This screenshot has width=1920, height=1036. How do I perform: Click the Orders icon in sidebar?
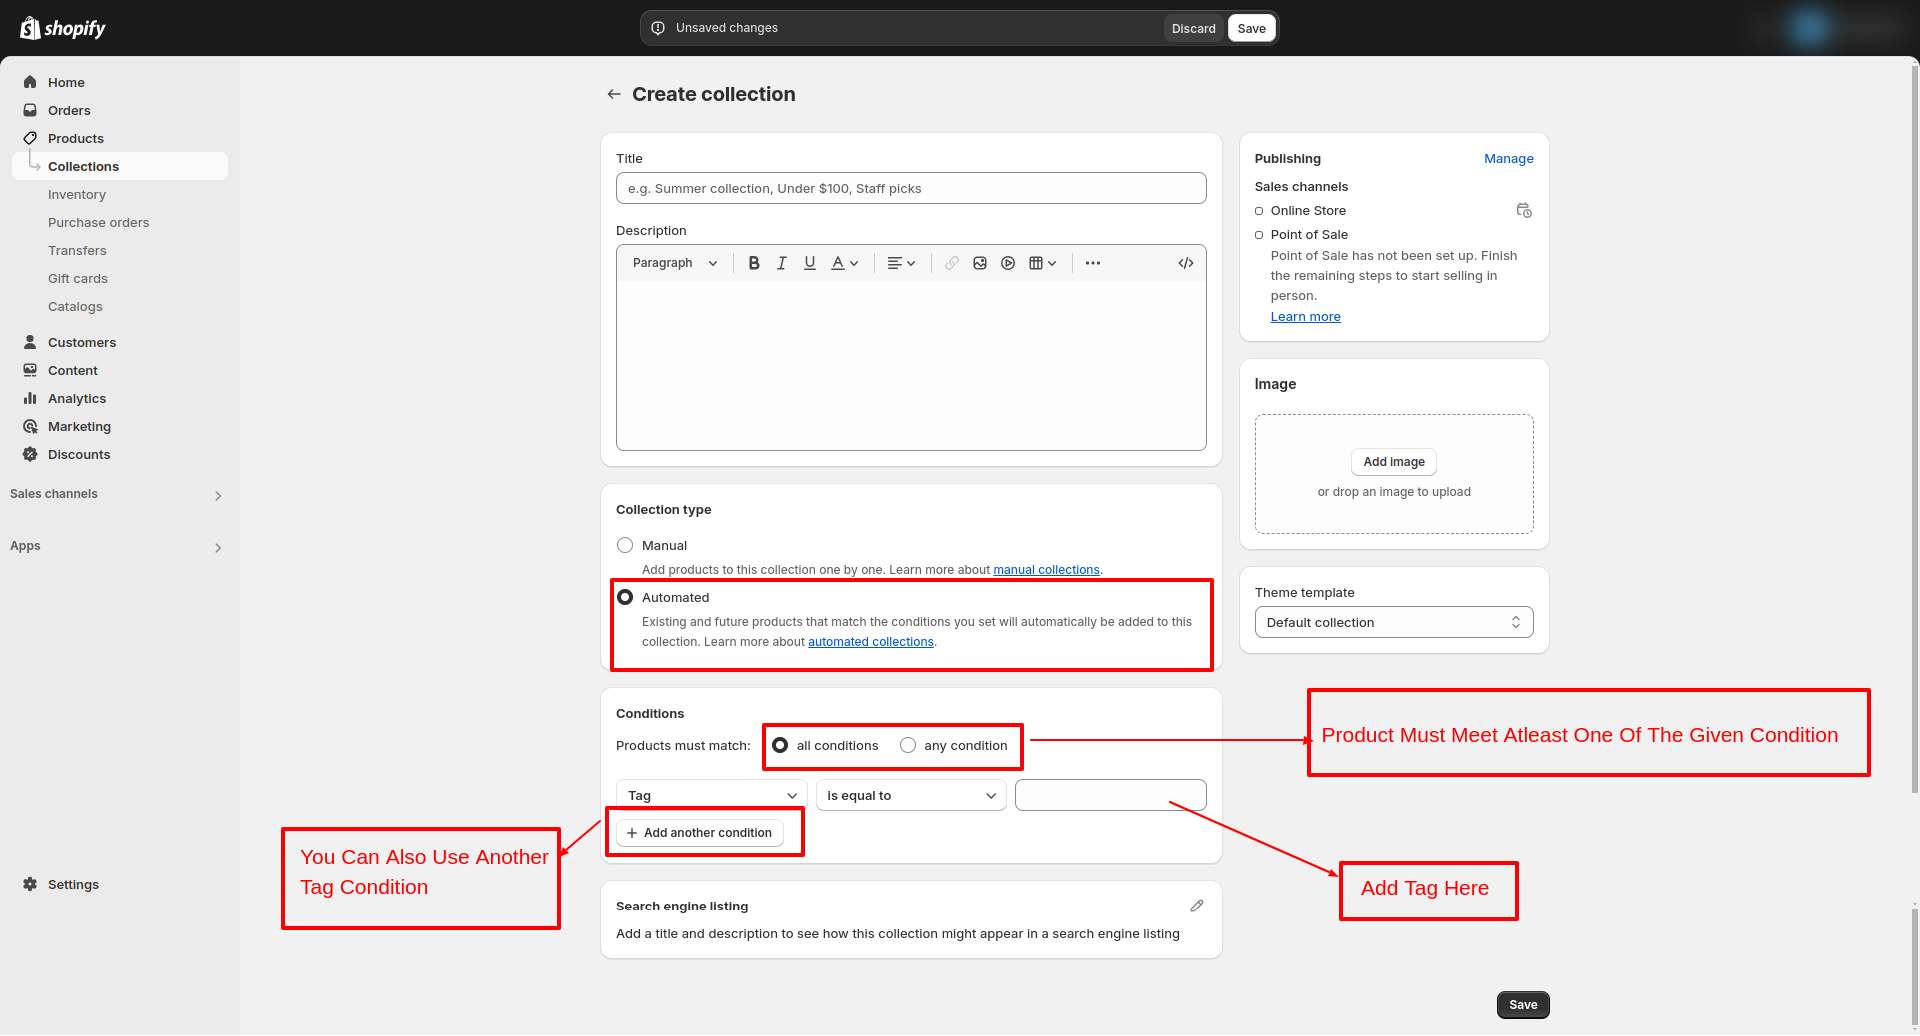click(30, 110)
